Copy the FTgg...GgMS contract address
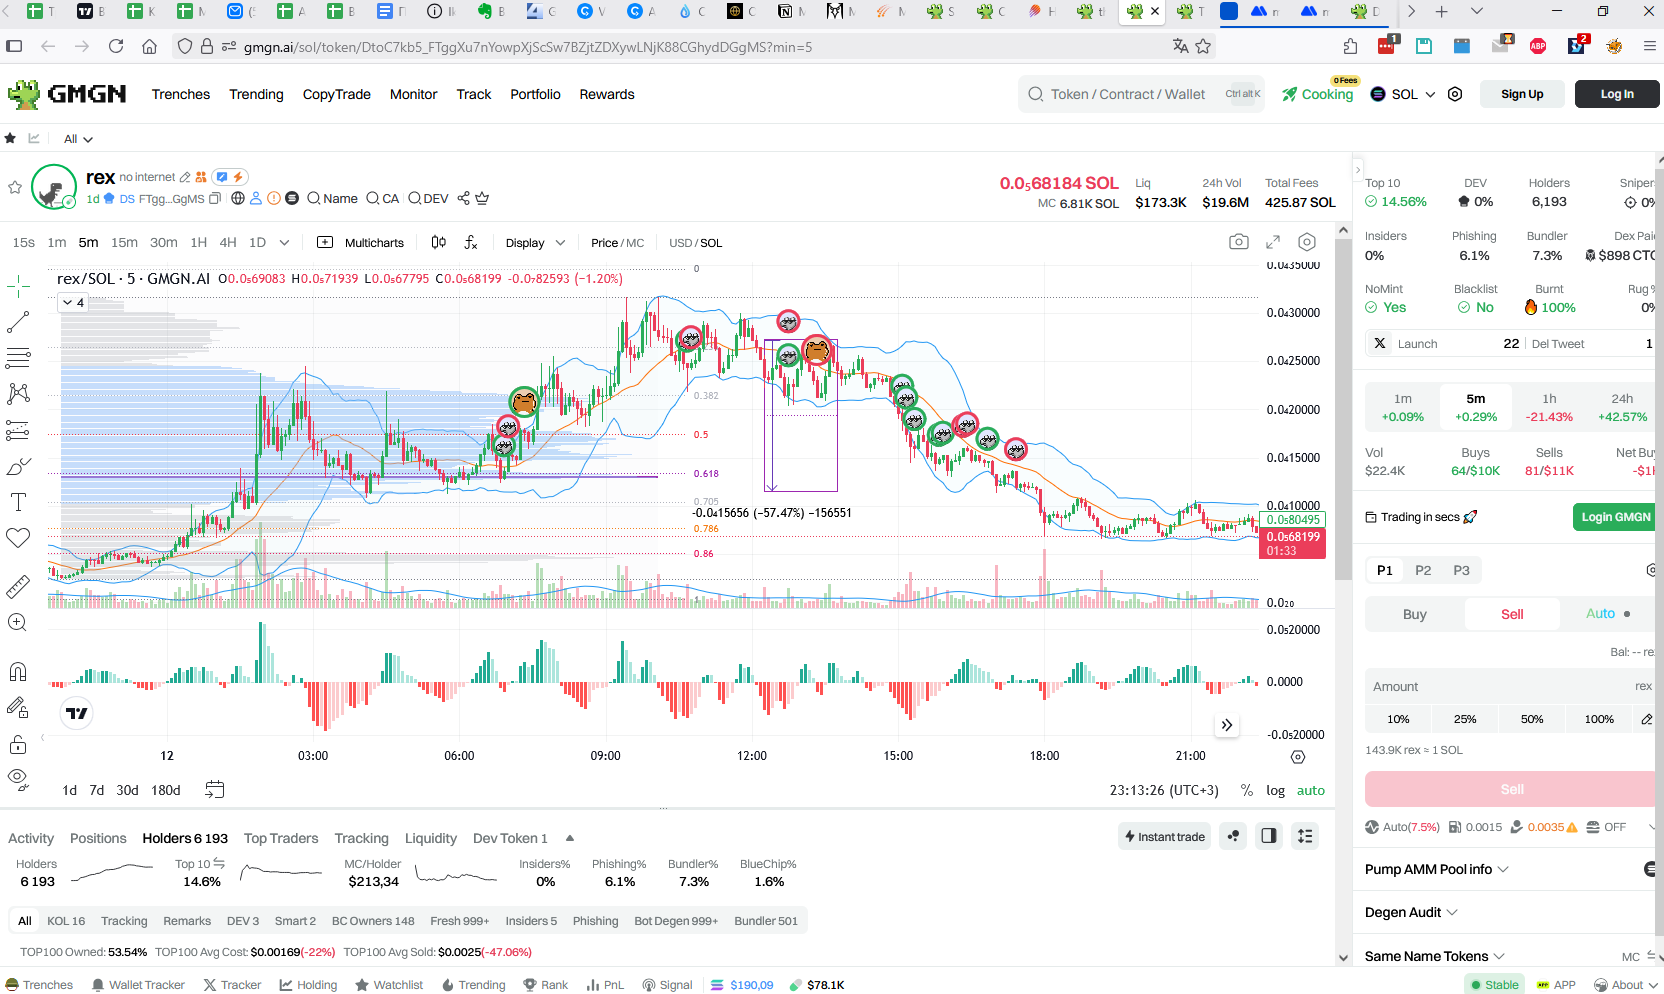Screen dimensions: 1664x994 (x=214, y=199)
